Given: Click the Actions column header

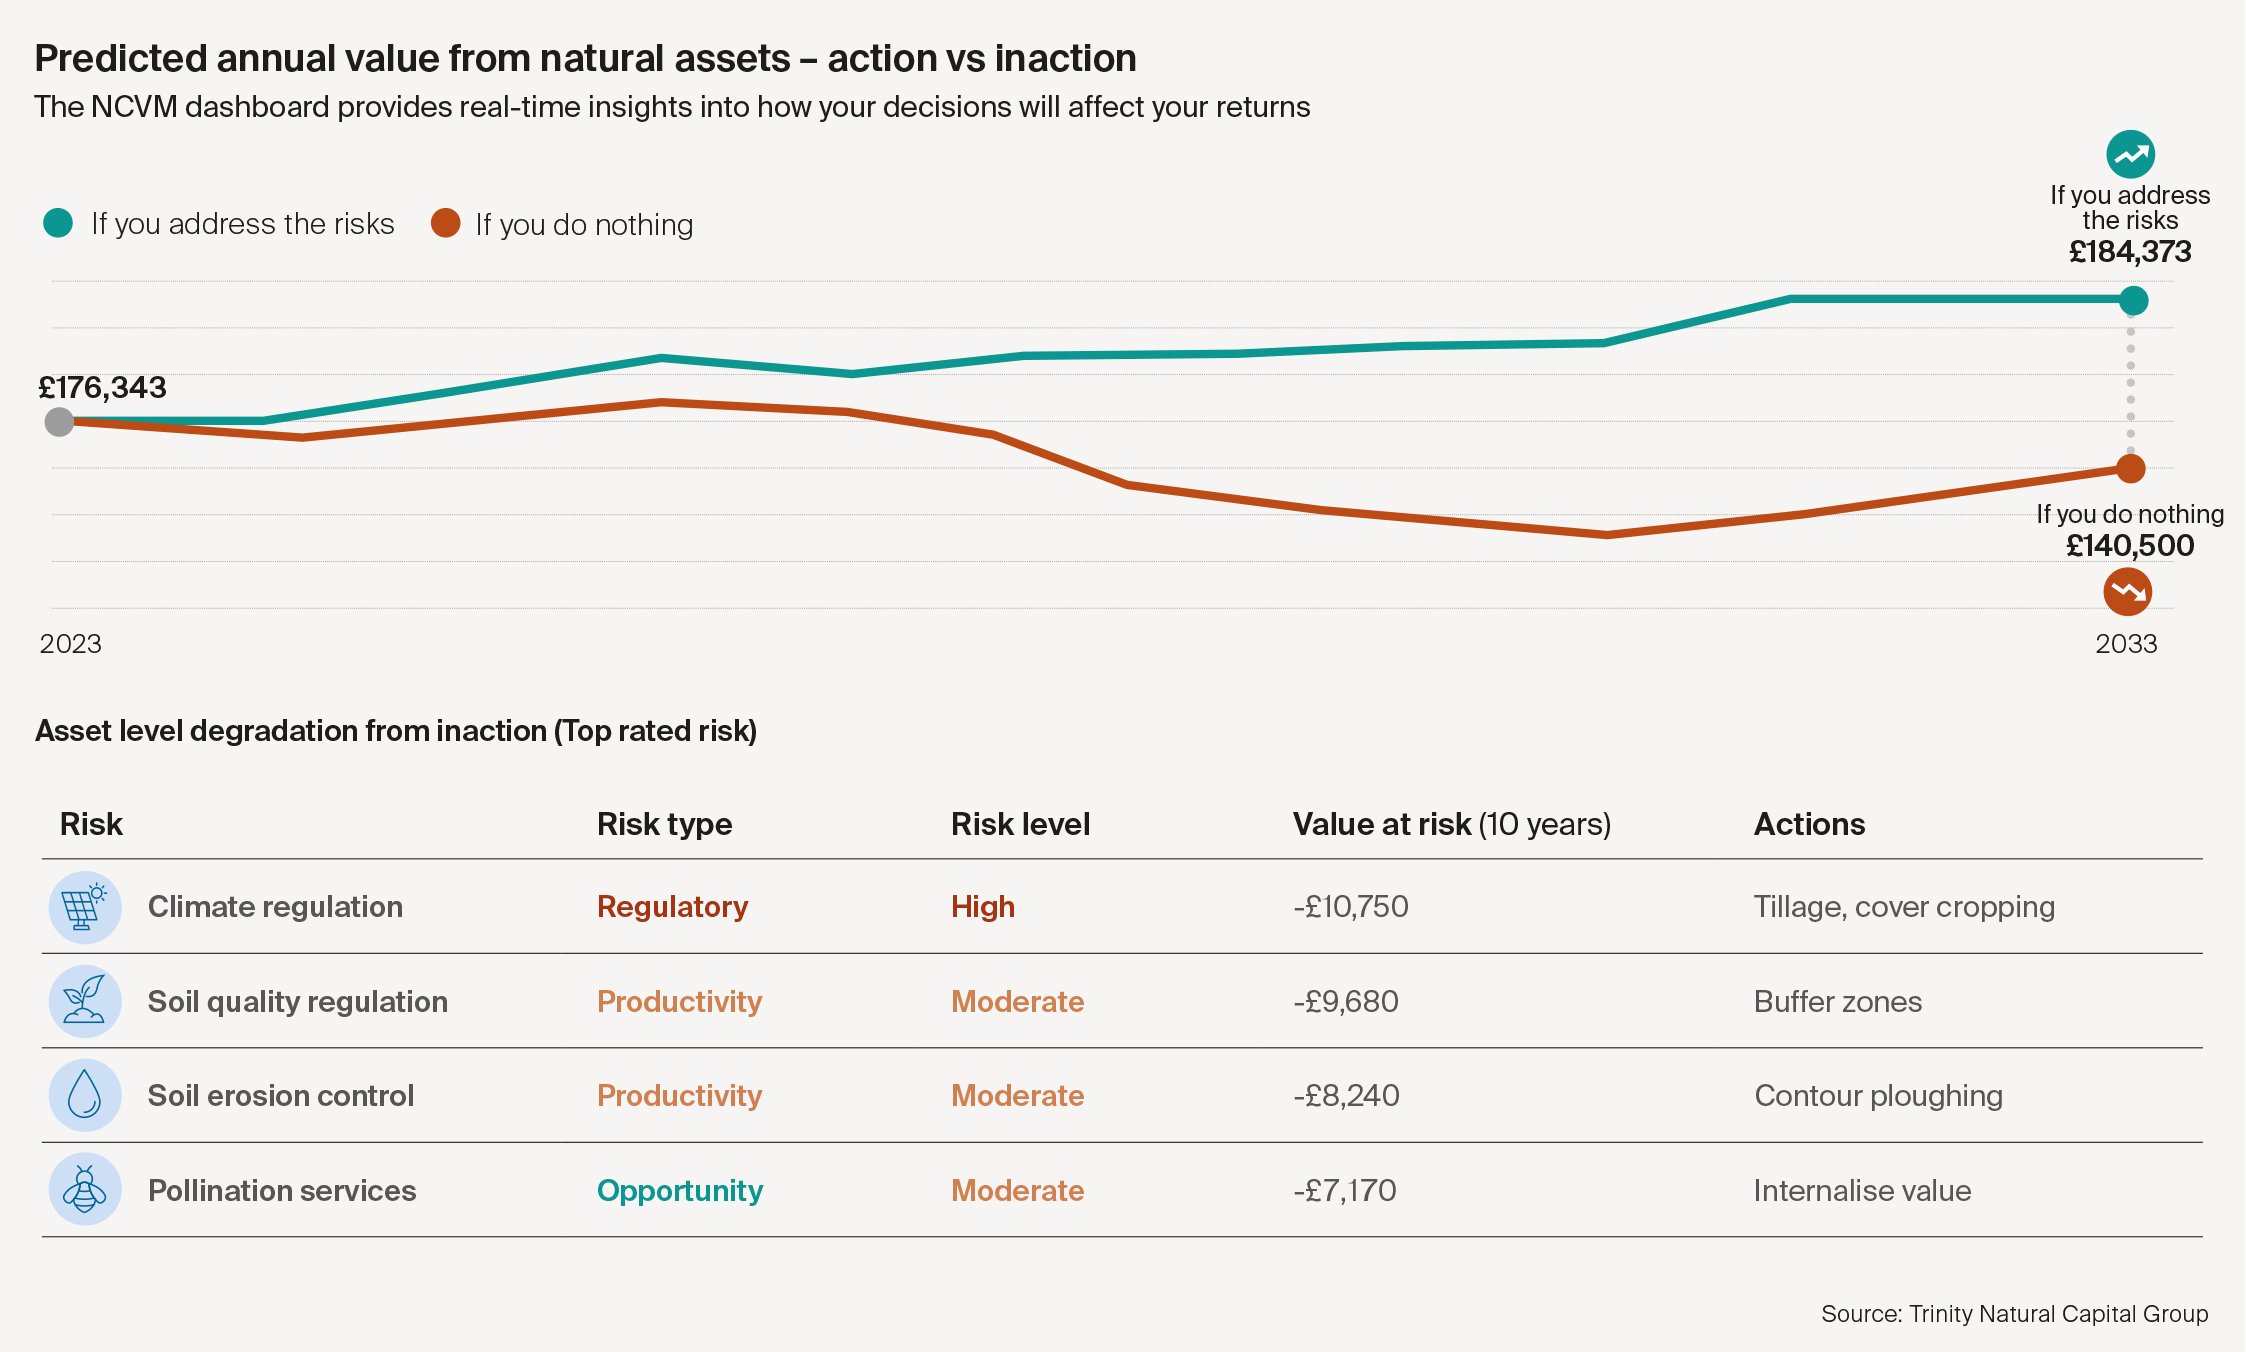Looking at the screenshot, I should [1809, 824].
